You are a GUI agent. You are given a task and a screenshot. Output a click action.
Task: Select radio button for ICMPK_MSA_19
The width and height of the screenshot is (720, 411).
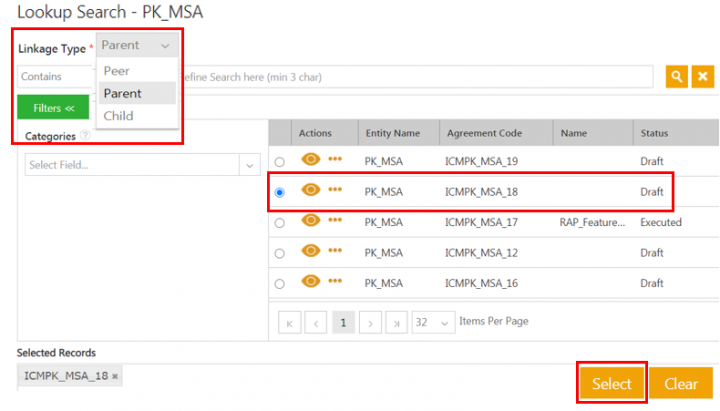pos(279,161)
